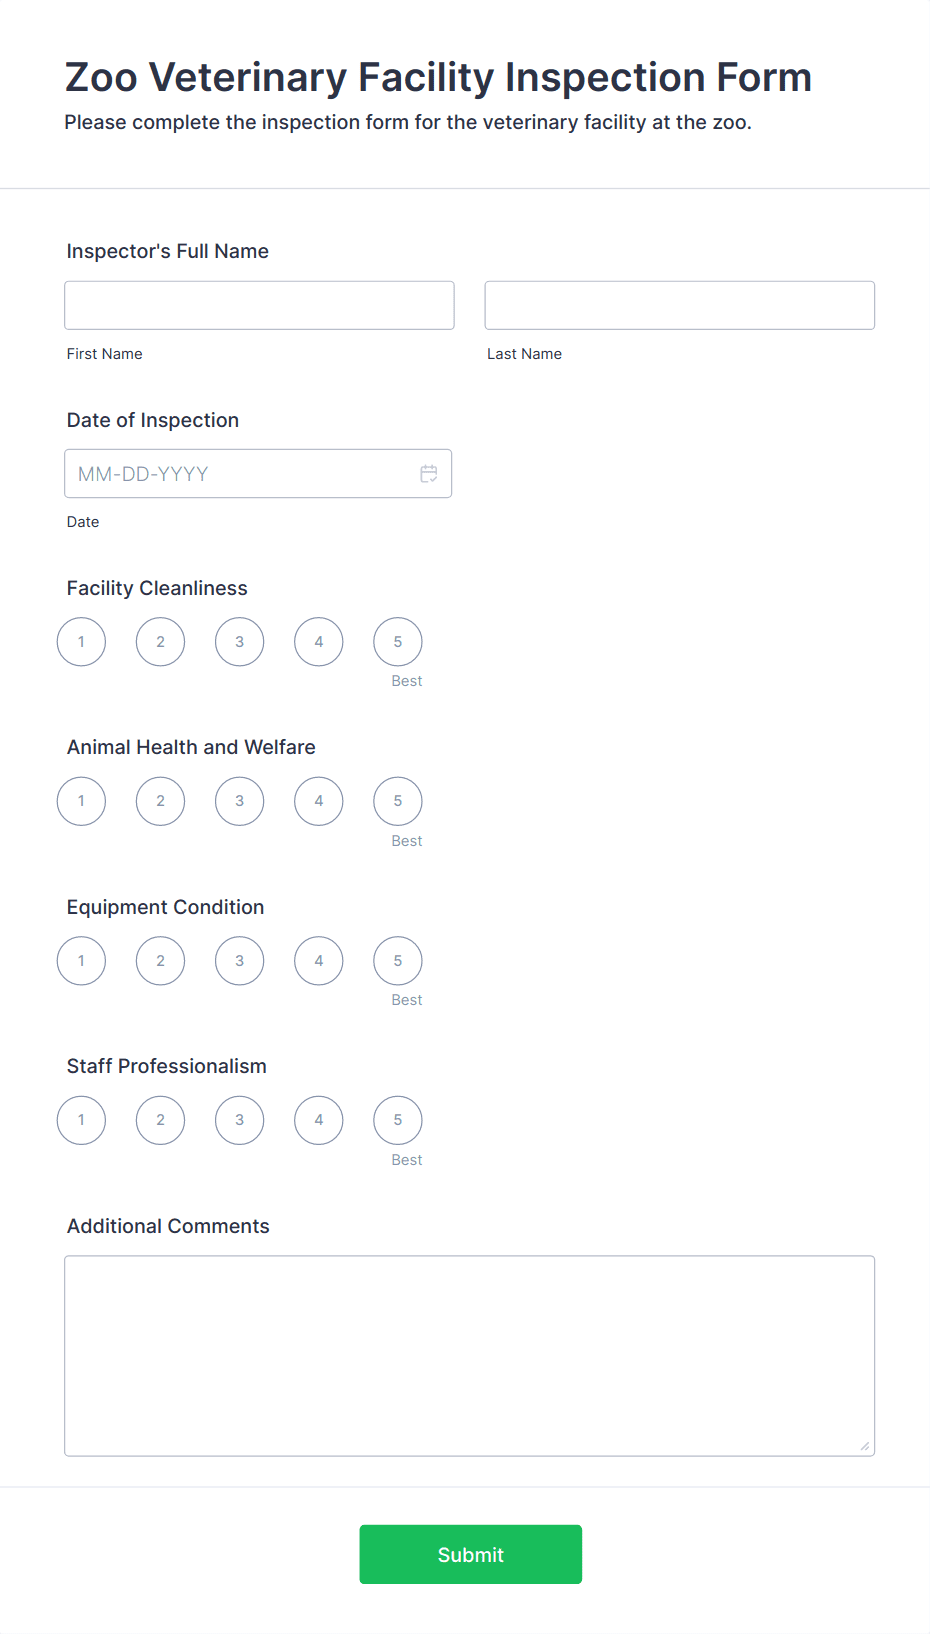Image resolution: width=930 pixels, height=1634 pixels.
Task: Click the MM-DD-YYYY date field
Action: pos(240,474)
